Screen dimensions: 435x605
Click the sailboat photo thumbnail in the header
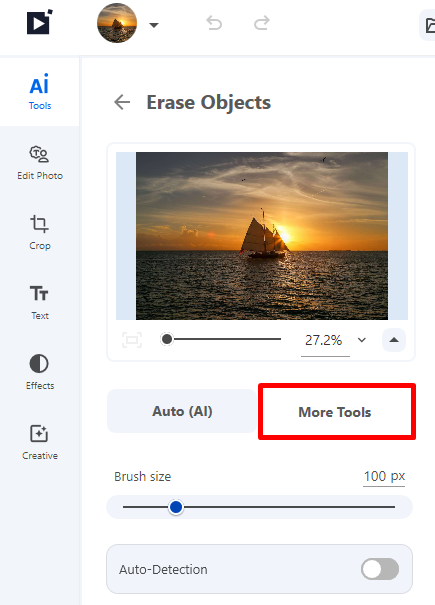(117, 23)
